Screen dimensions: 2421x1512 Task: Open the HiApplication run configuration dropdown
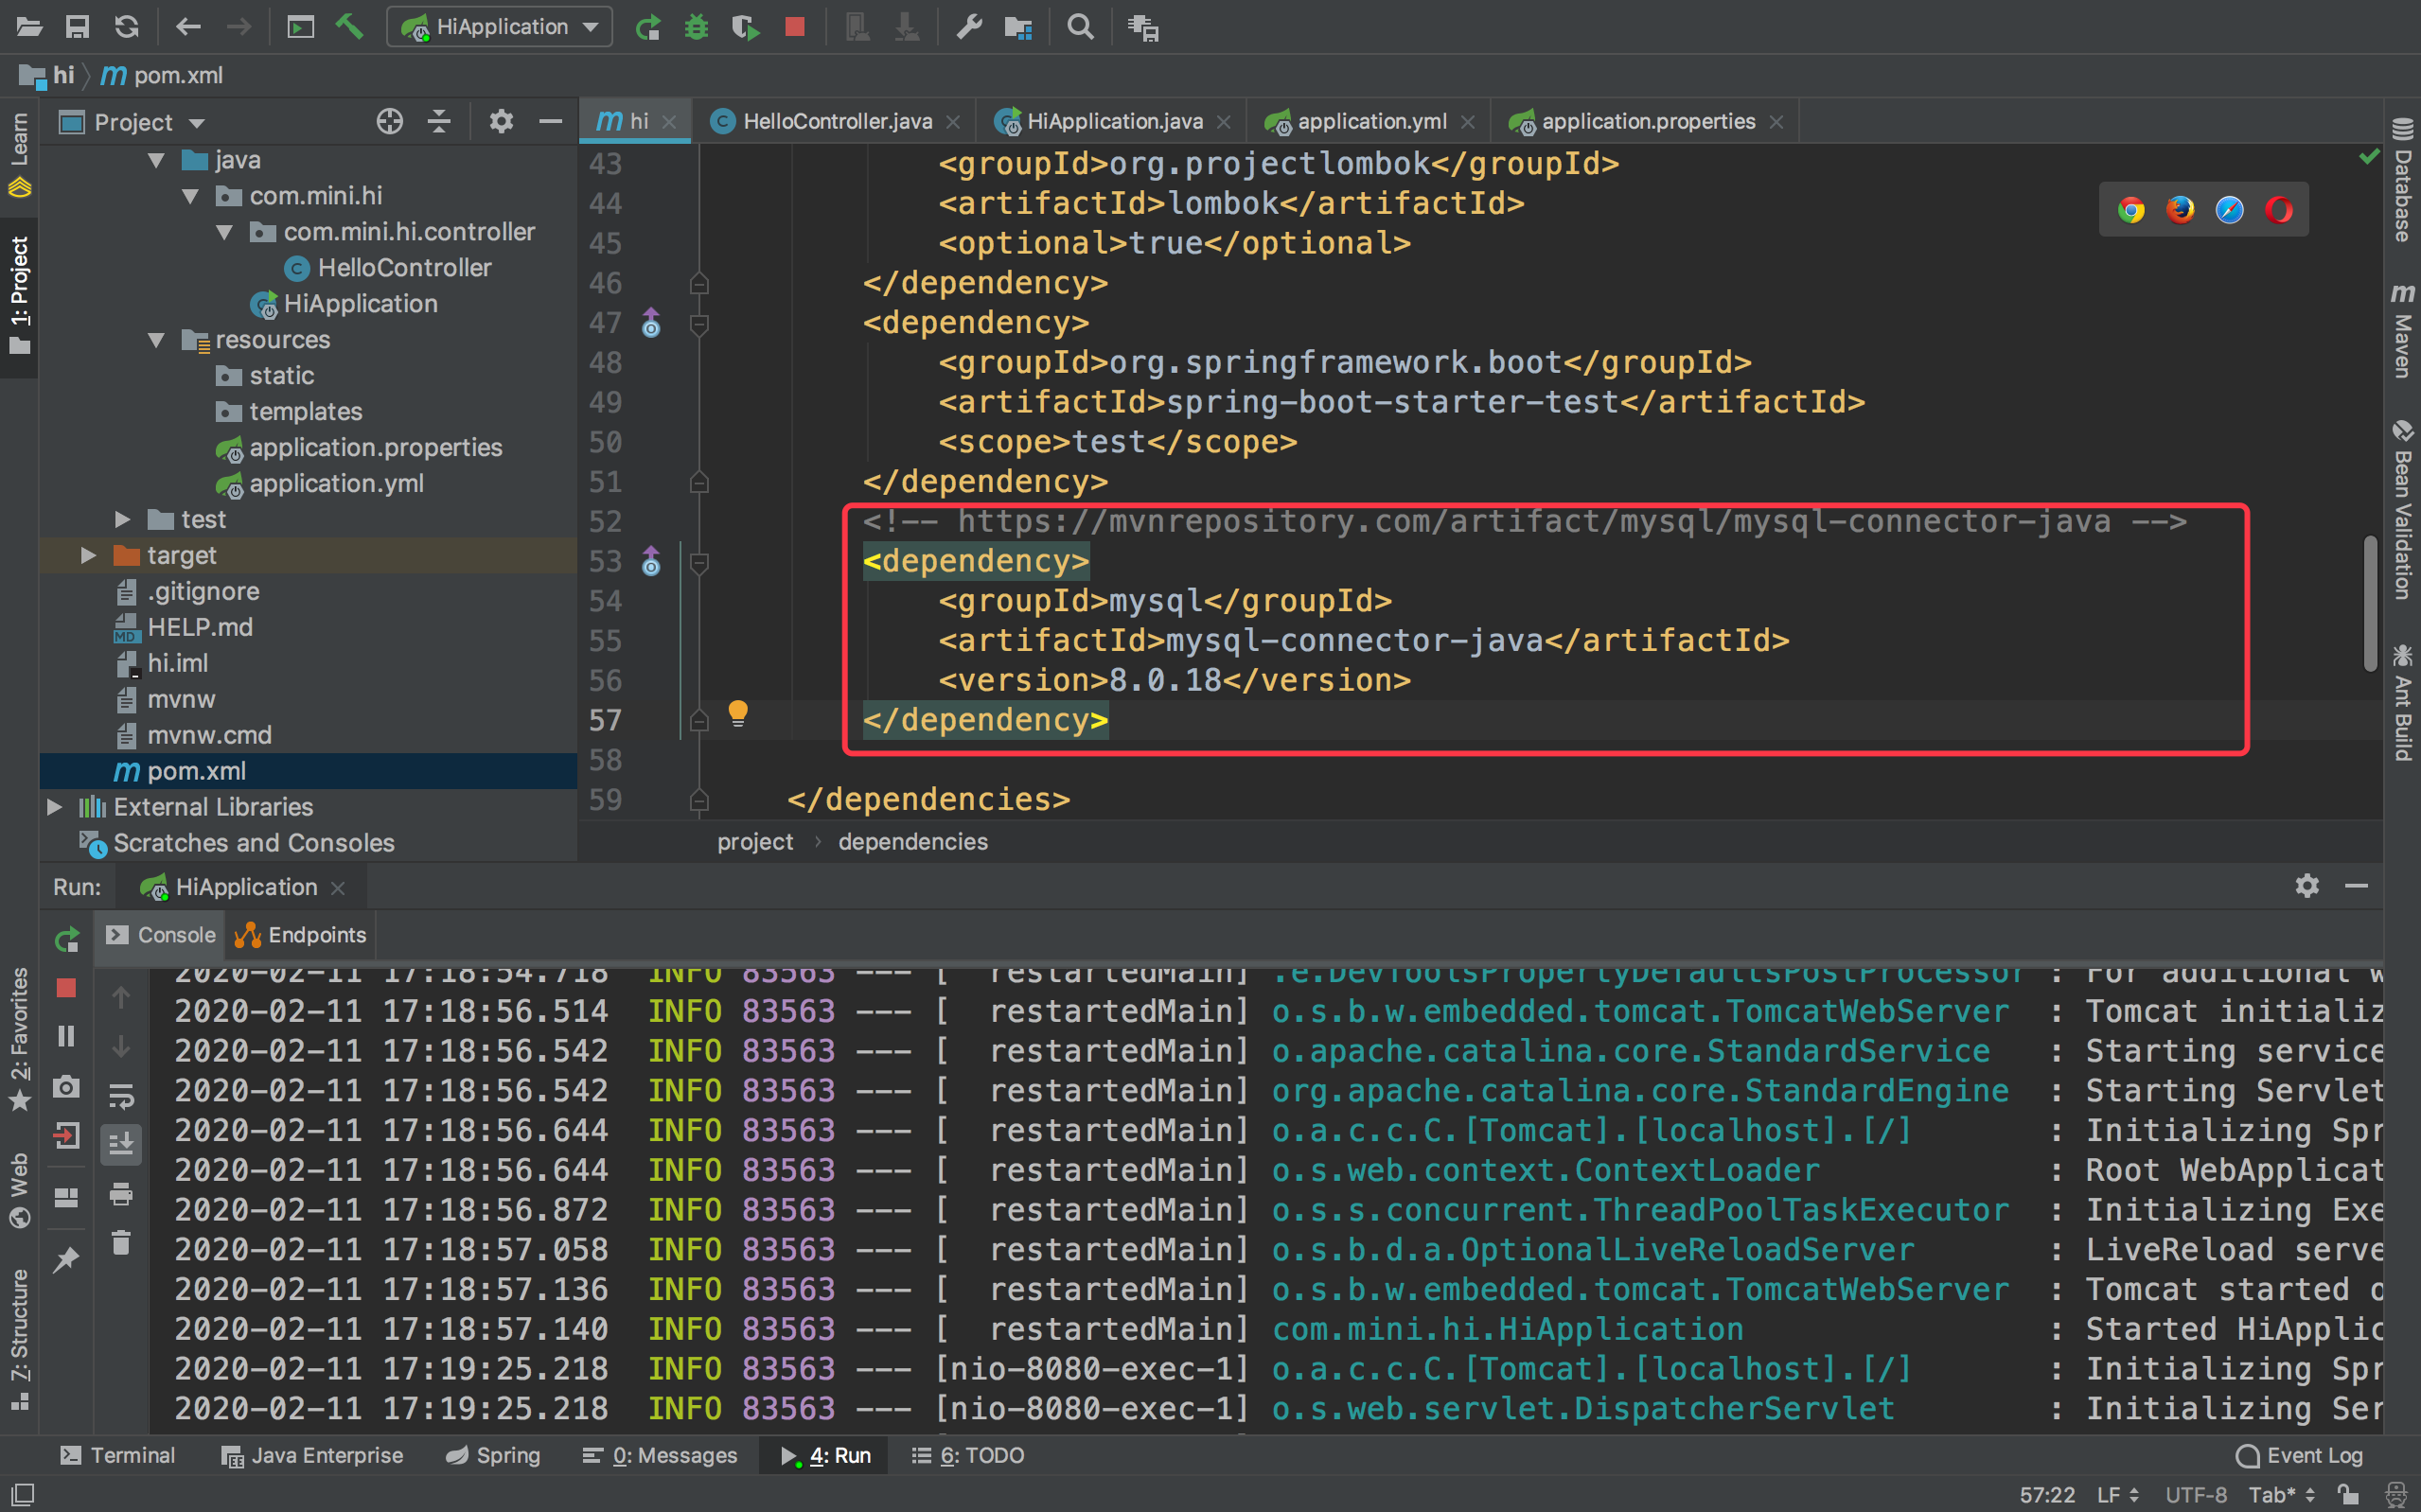500,27
